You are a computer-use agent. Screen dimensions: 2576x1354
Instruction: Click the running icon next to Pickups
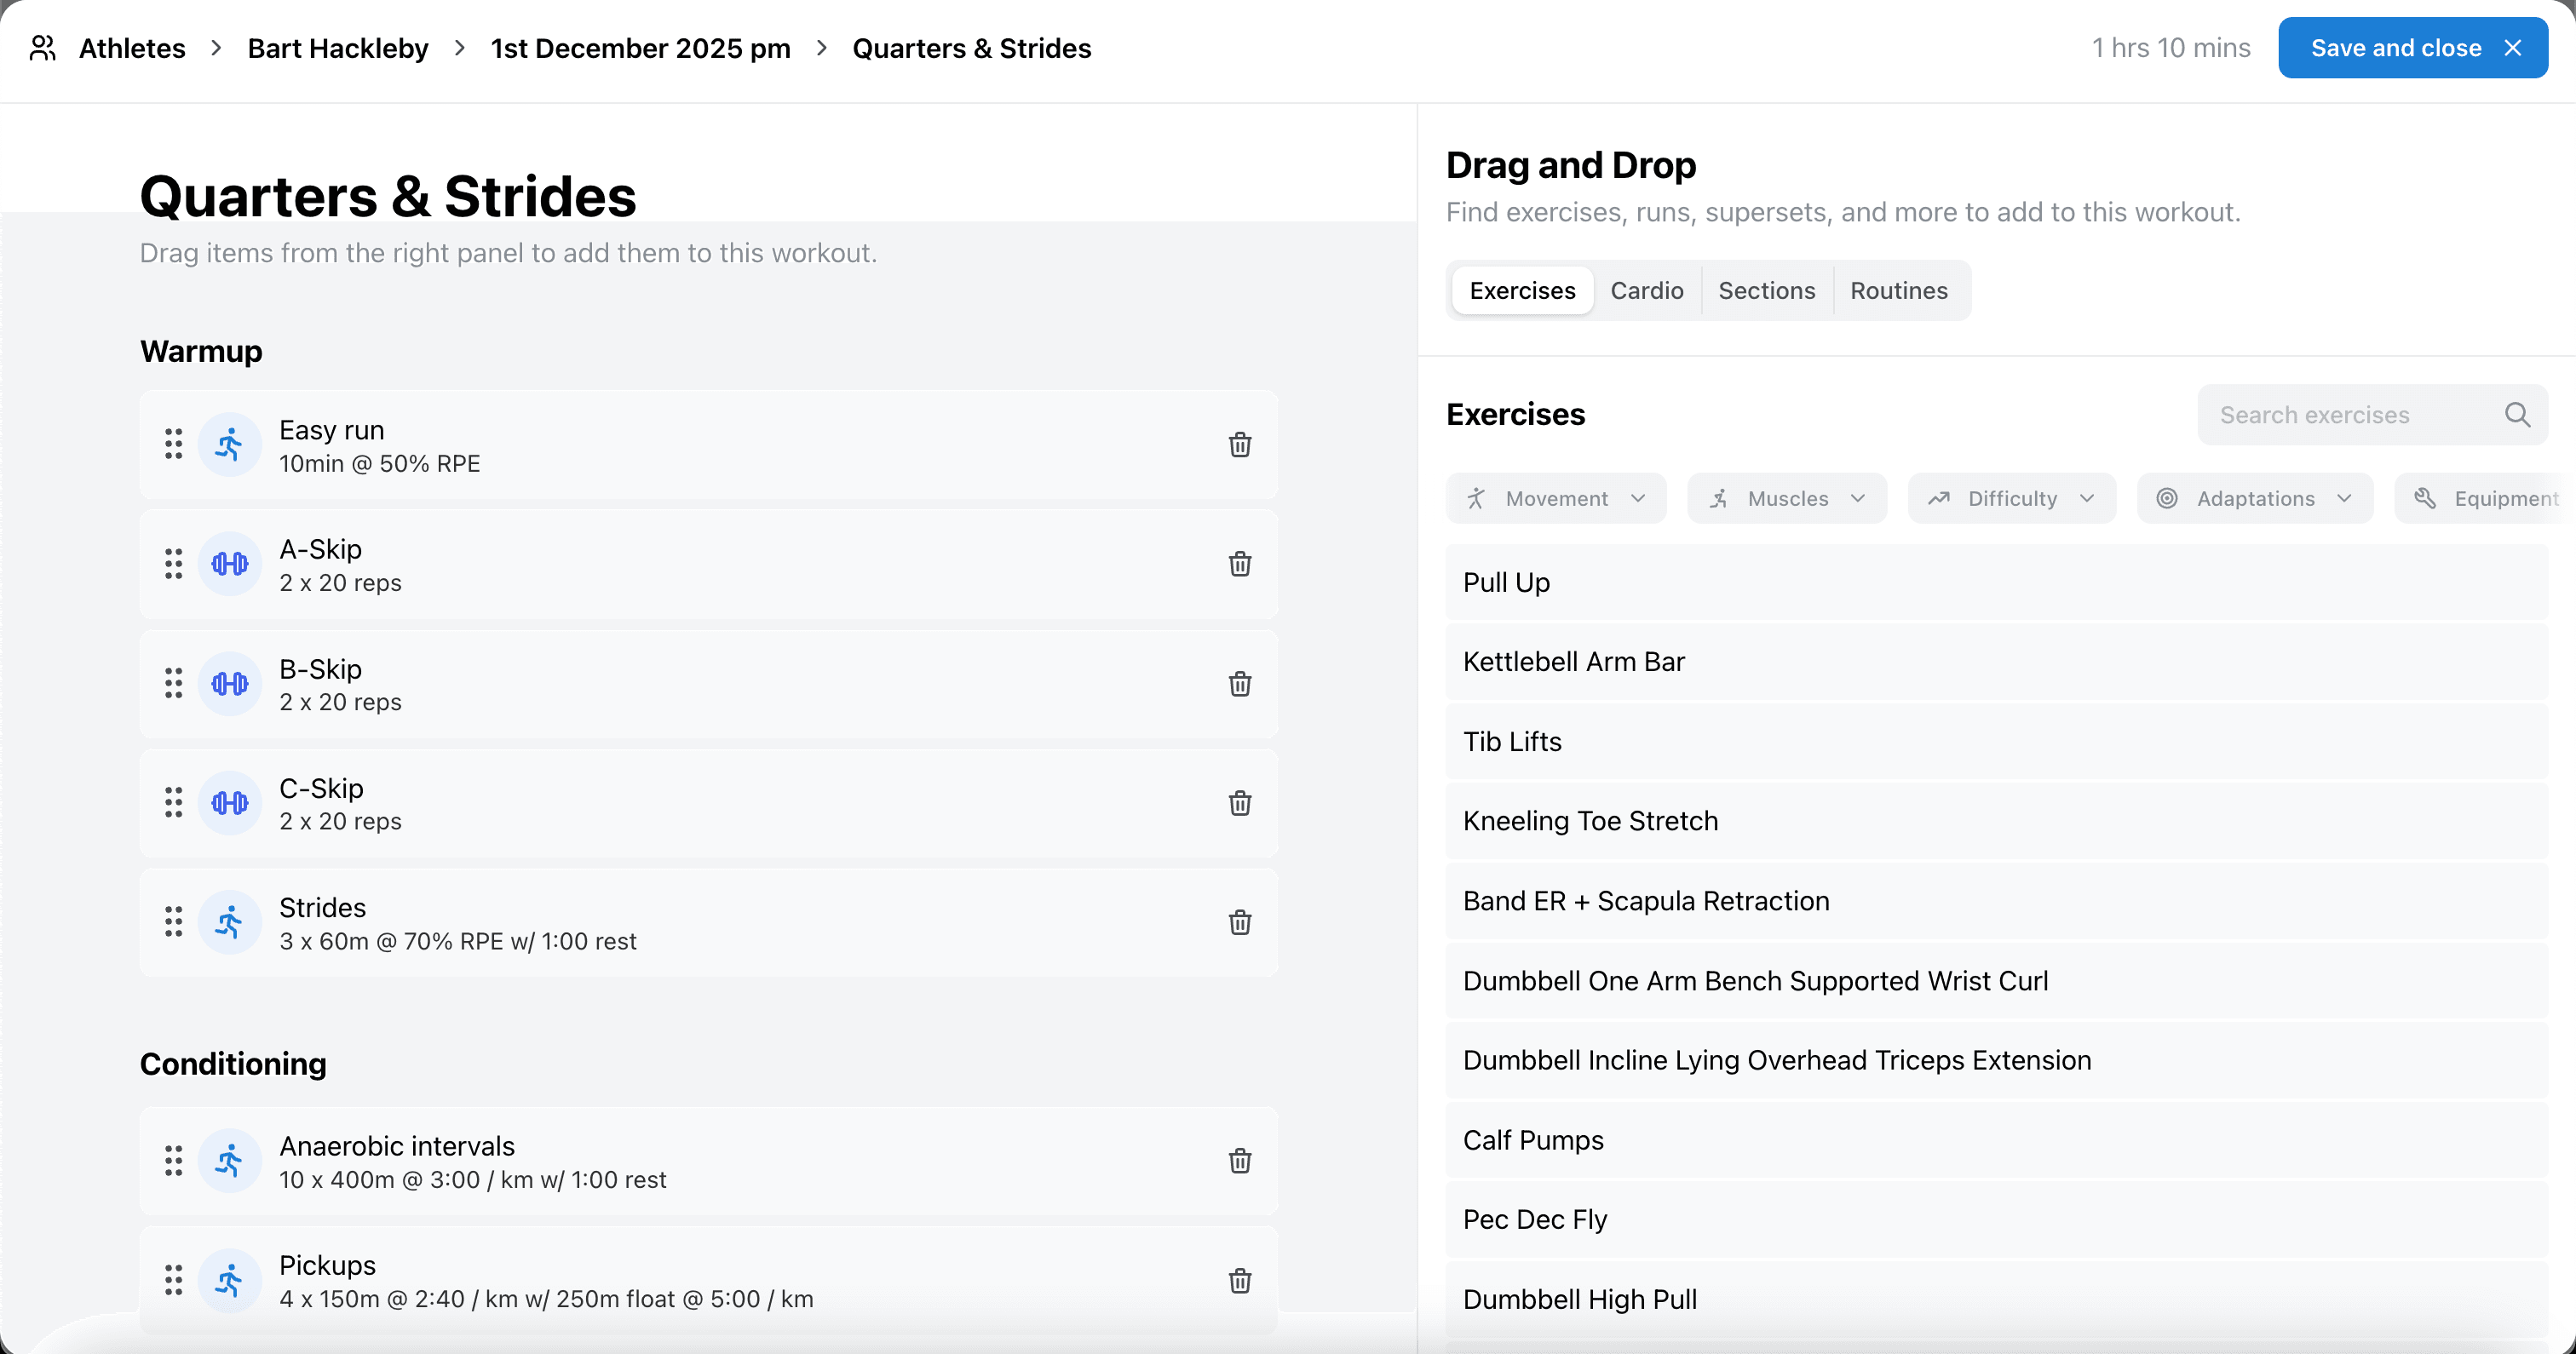click(x=229, y=1281)
